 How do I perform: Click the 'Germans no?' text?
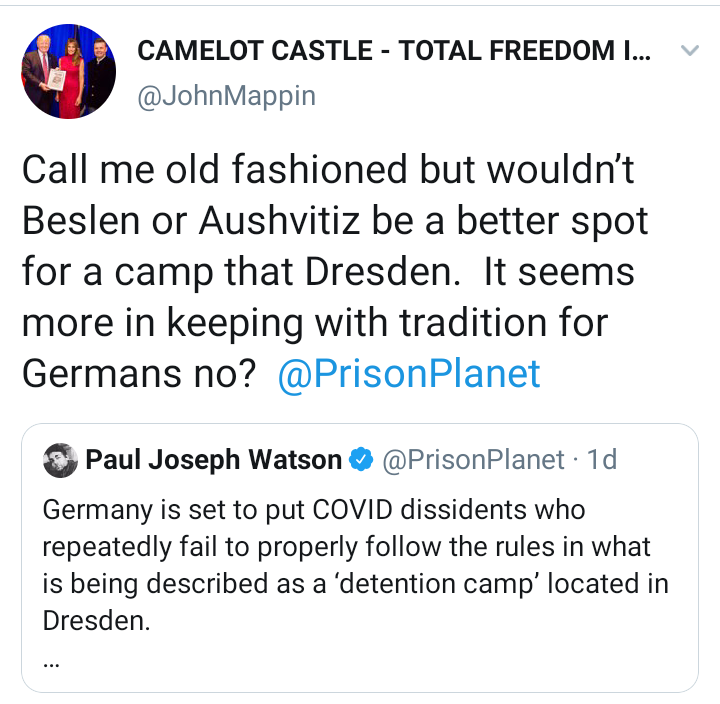[139, 374]
